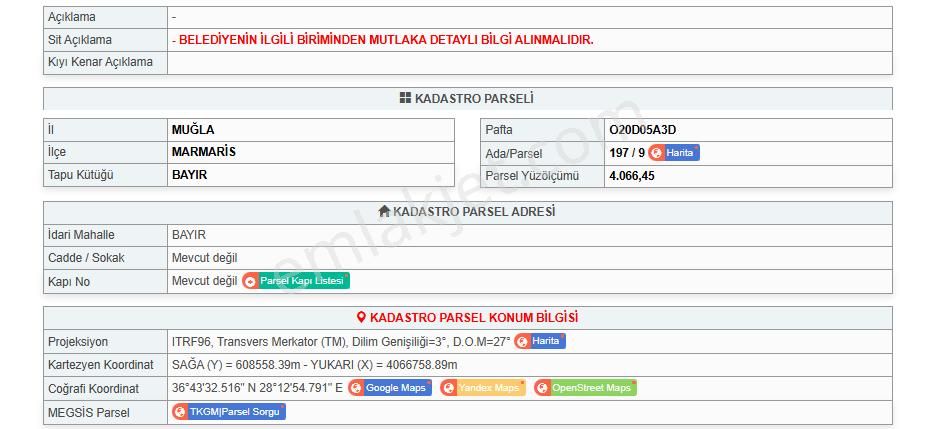Select the İlçe value MARMARİS
933x429 pixels.
click(x=204, y=152)
